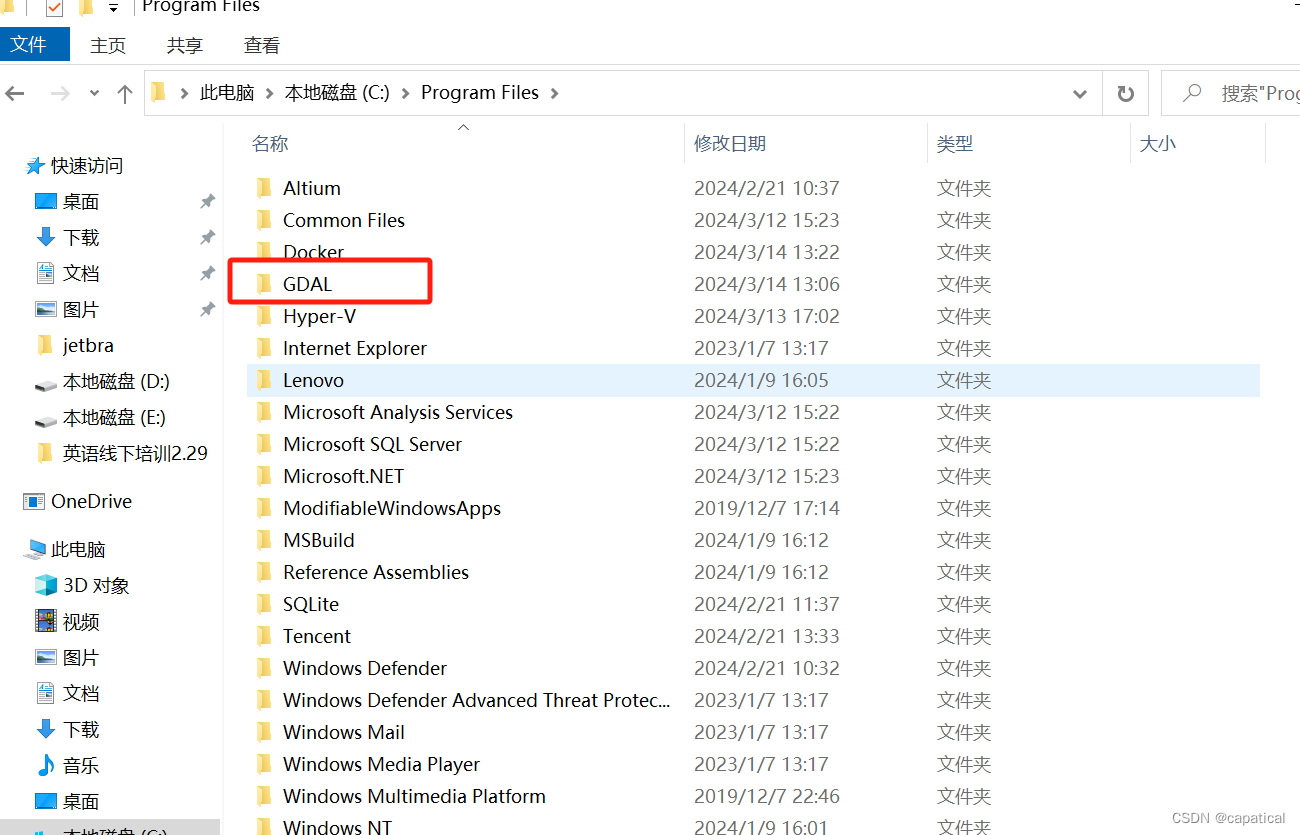This screenshot has width=1300, height=835.
Task: Select the Internet Explorer folder
Action: pos(355,348)
